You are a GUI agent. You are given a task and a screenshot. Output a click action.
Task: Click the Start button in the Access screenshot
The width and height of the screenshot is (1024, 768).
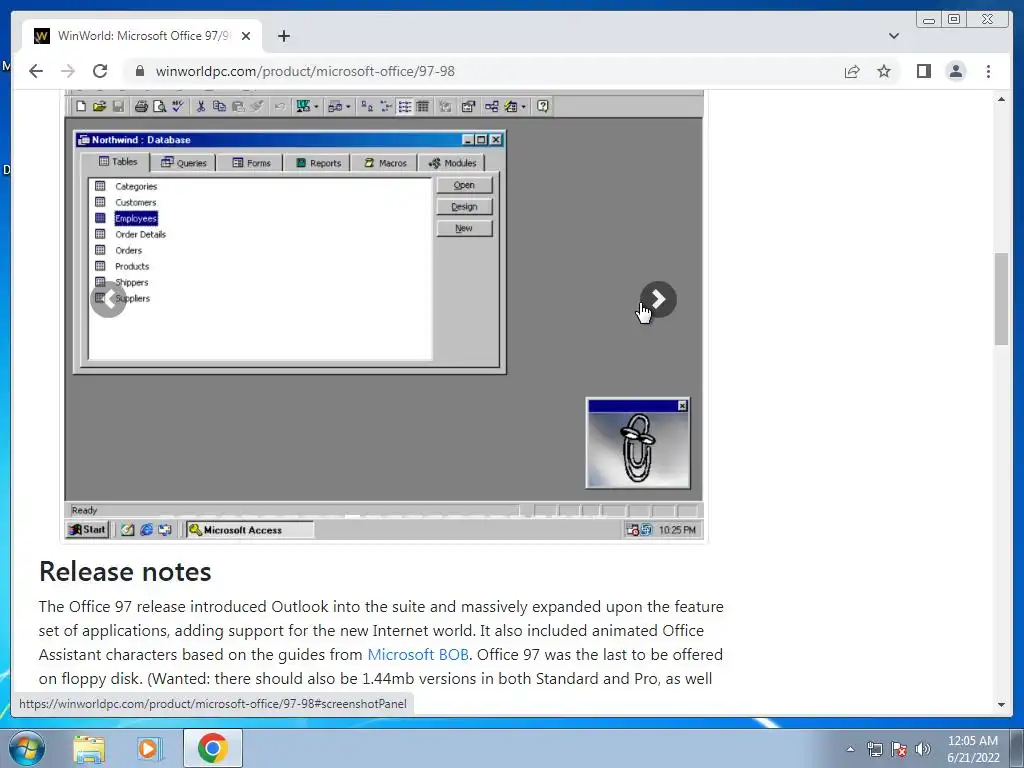pyautogui.click(x=88, y=530)
